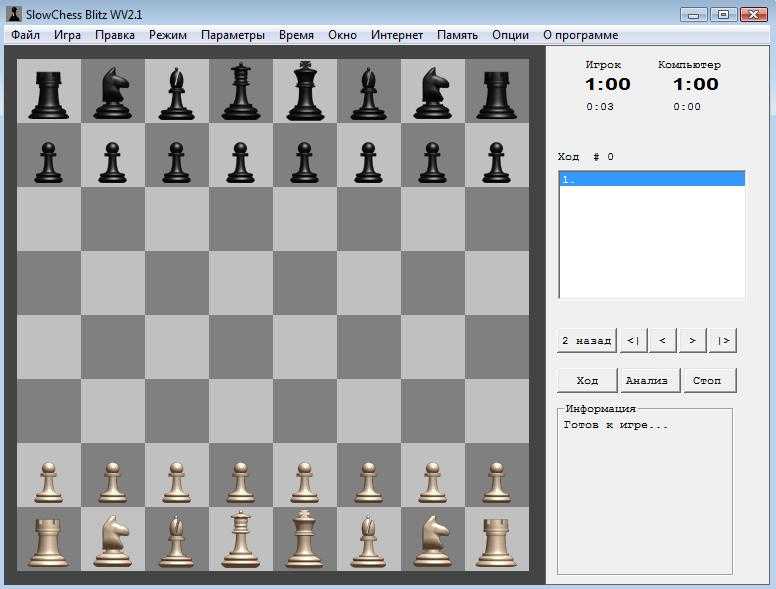This screenshot has height=589, width=776.
Task: Step back one move with '<'
Action: point(663,341)
